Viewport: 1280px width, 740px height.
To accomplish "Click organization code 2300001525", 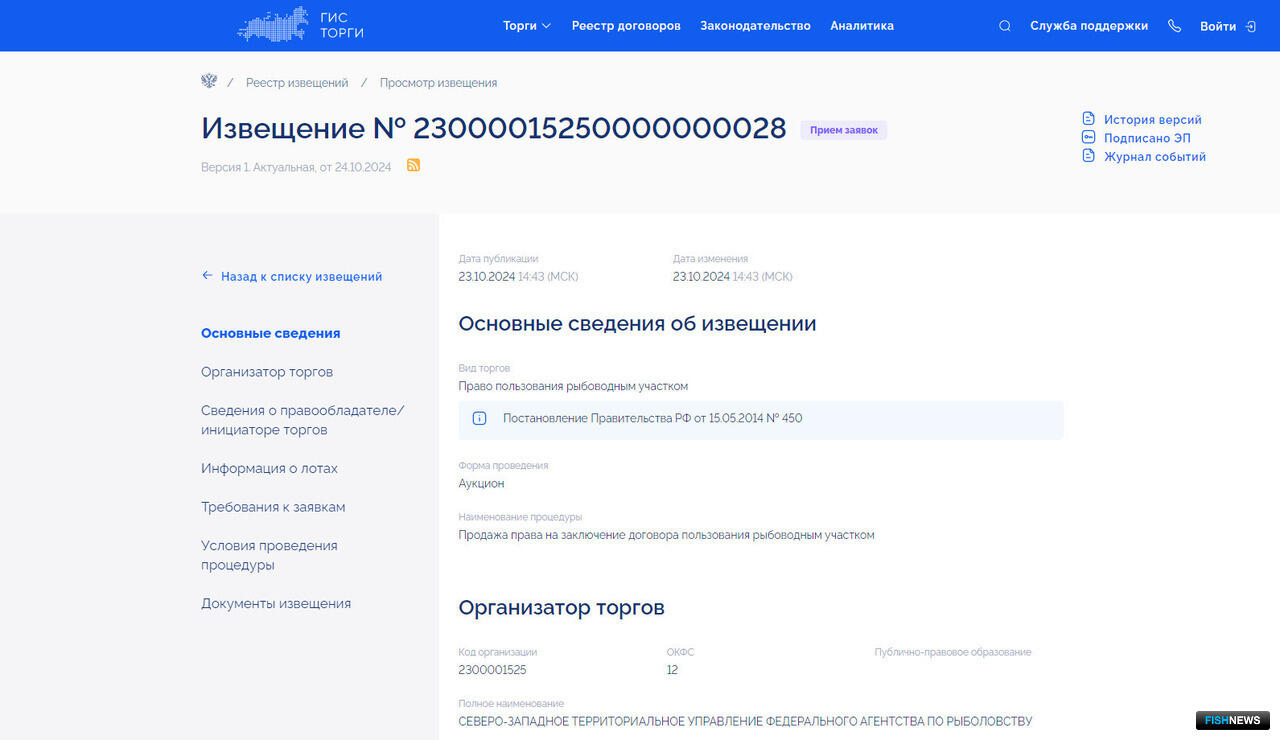I will 492,670.
